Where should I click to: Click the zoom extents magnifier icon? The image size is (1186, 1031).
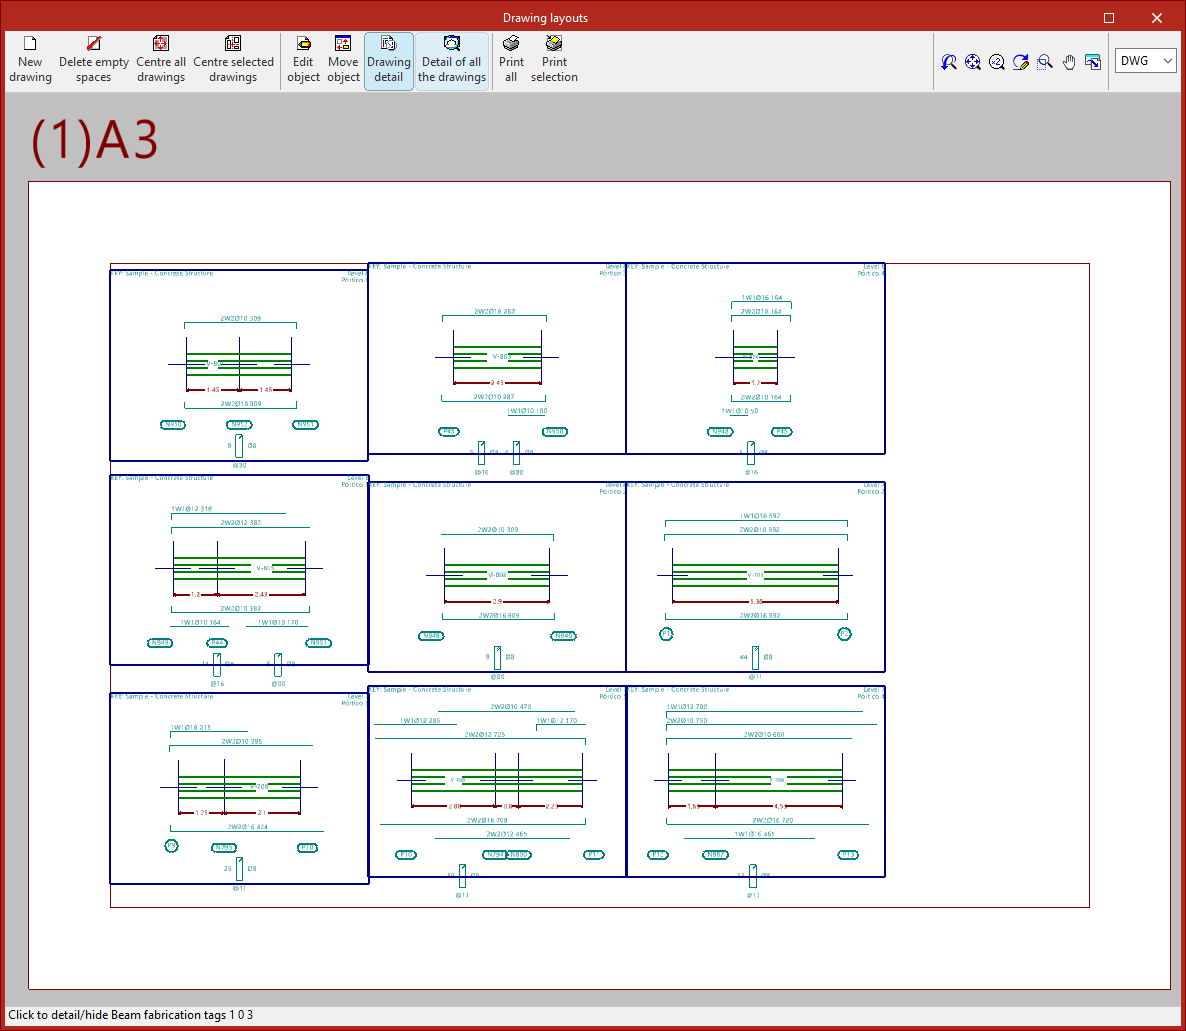[973, 62]
